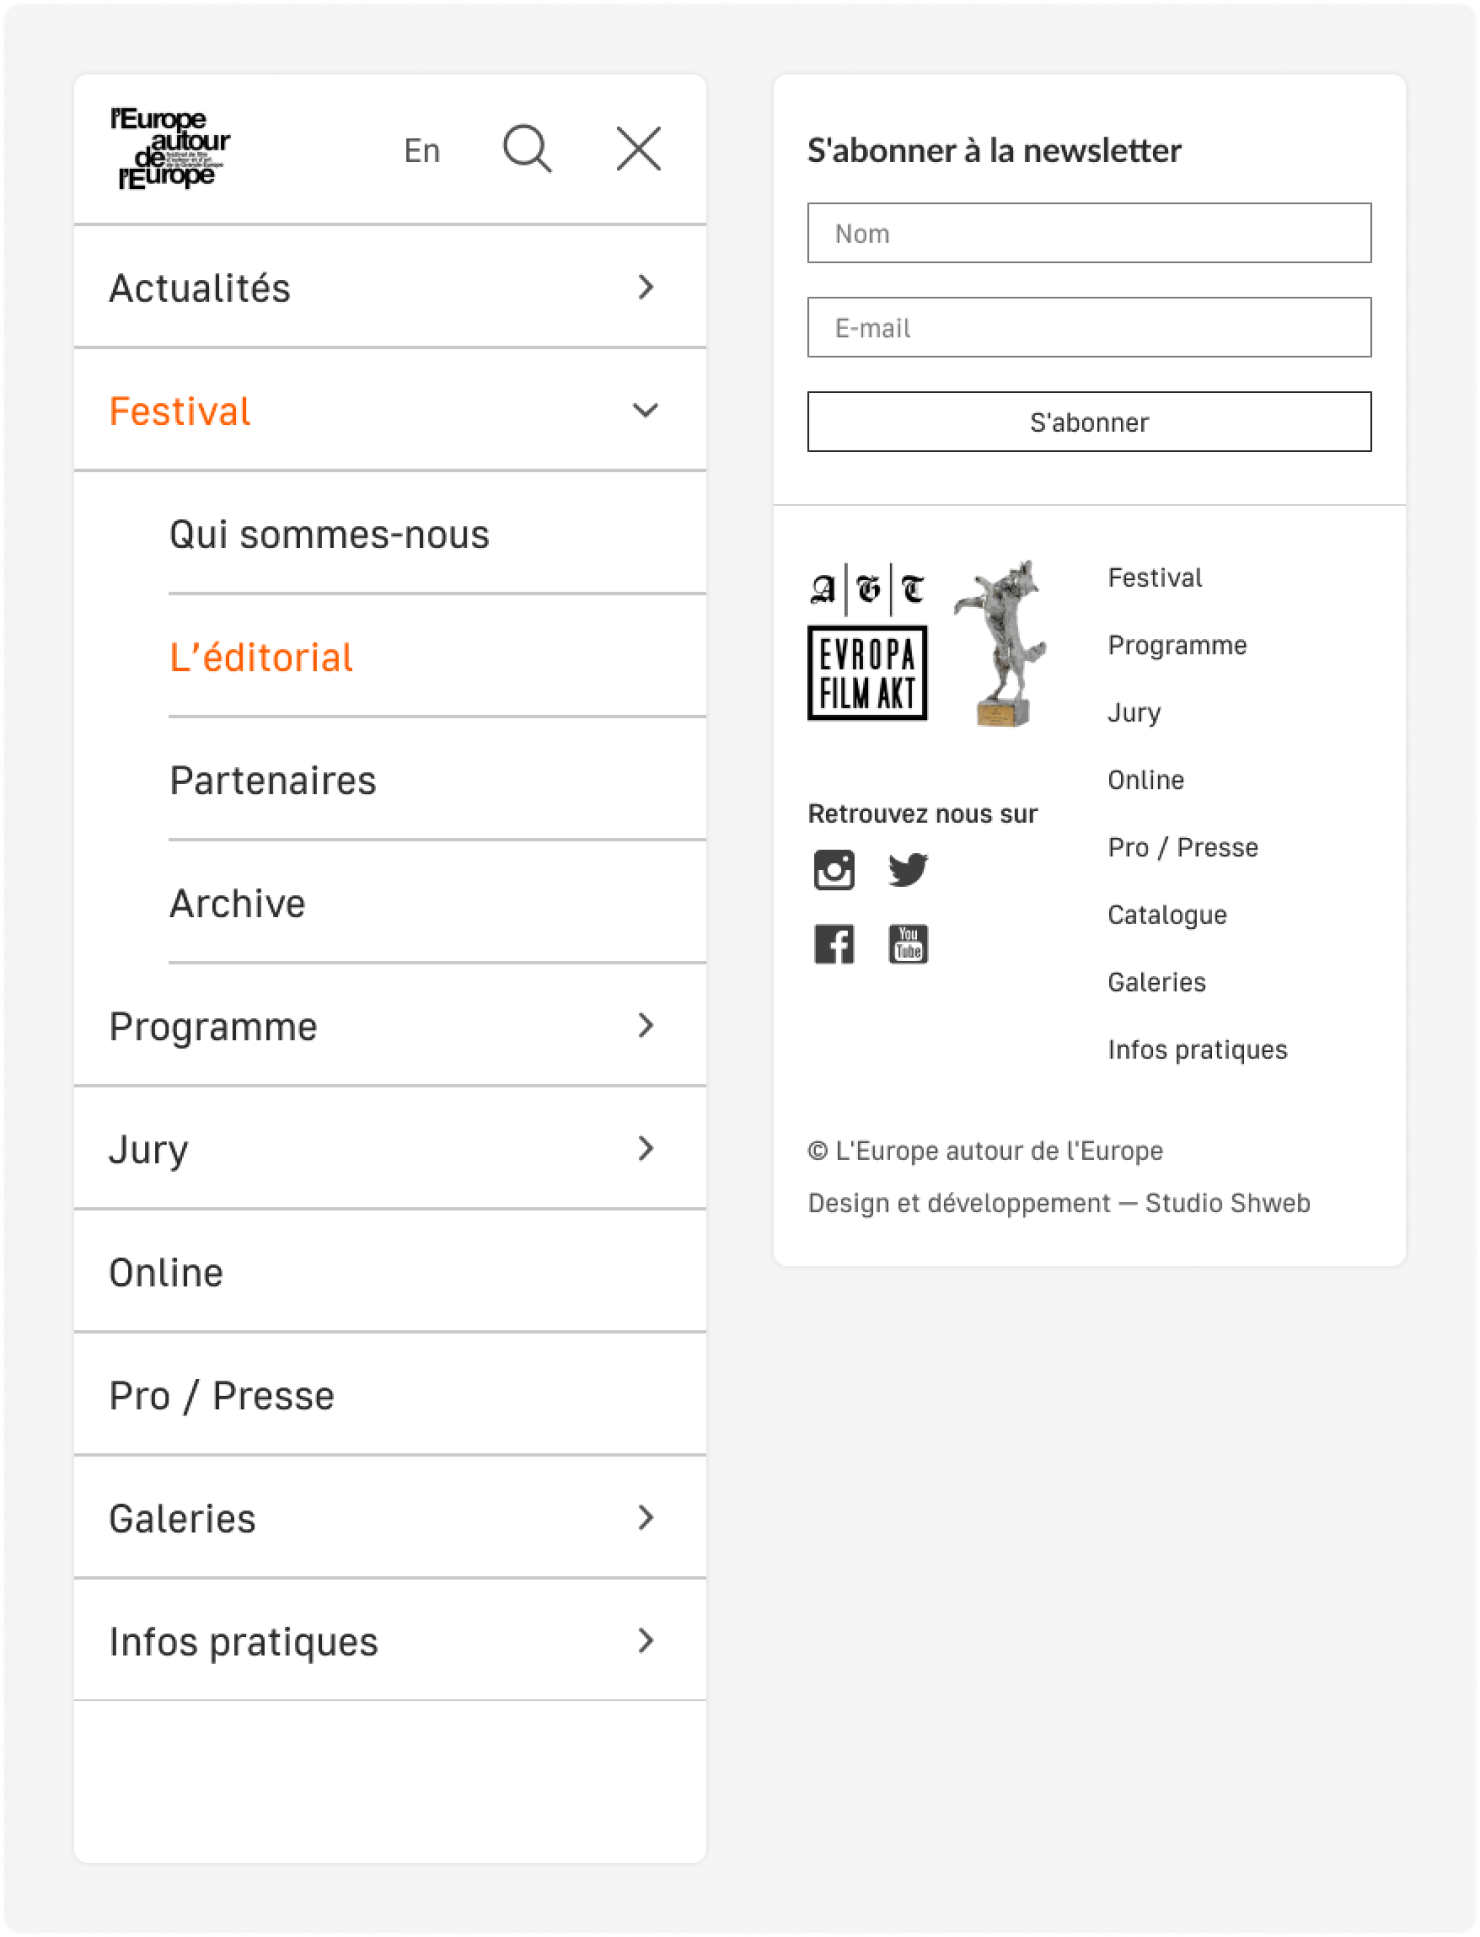Open the Instagram social icon

click(834, 870)
